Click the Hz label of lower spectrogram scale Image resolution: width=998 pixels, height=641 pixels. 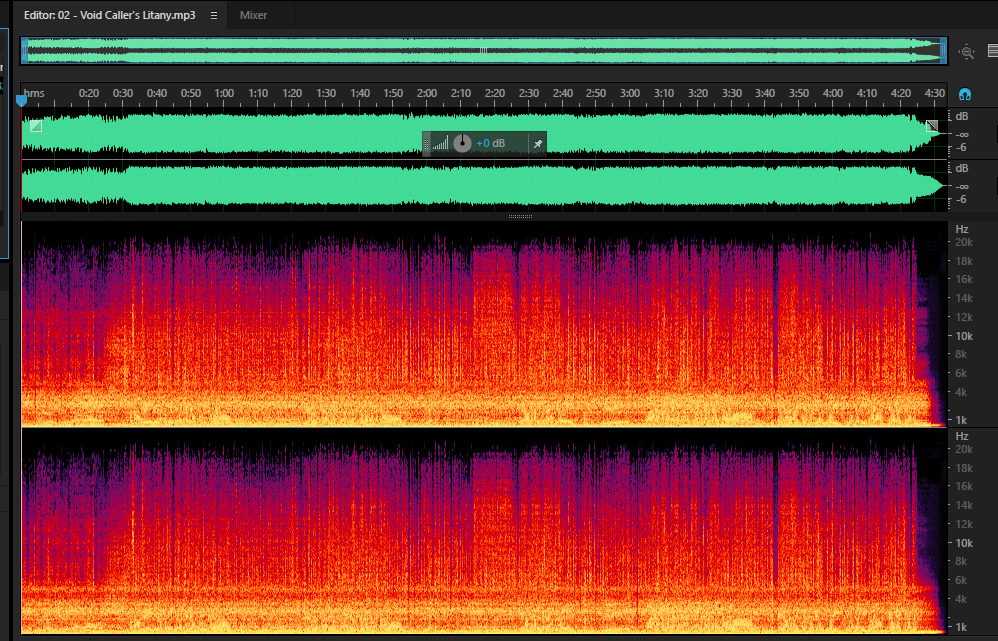(x=962, y=436)
